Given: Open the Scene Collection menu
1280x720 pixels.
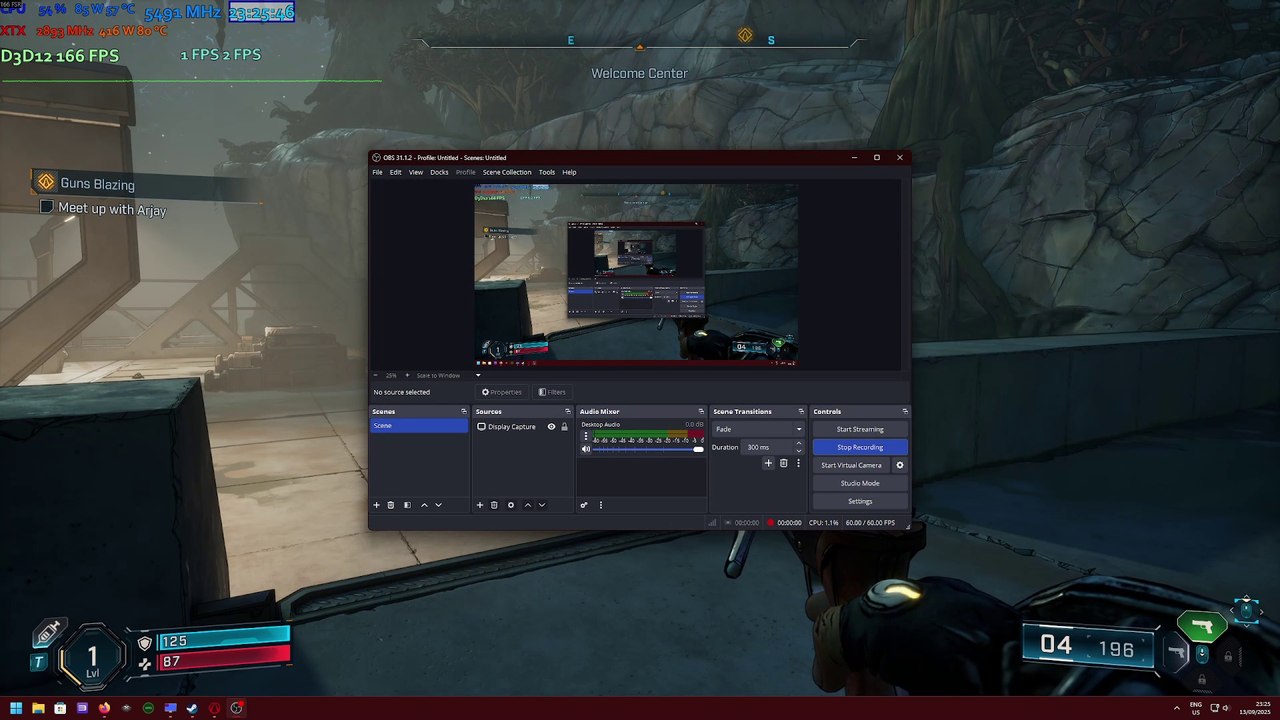Looking at the screenshot, I should pos(507,172).
